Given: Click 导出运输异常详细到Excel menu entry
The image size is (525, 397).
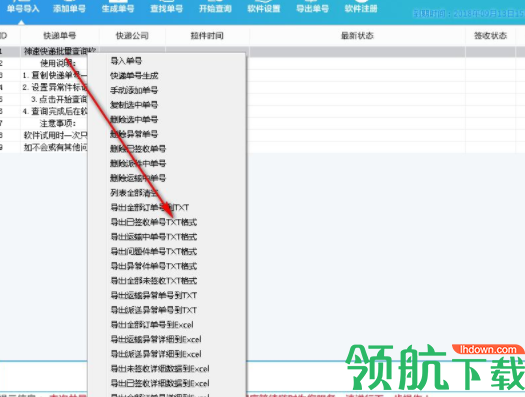Looking at the screenshot, I should [156, 339].
